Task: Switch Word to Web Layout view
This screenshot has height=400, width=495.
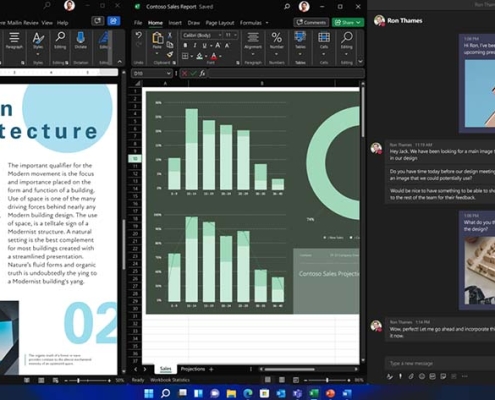Action: tap(55, 380)
